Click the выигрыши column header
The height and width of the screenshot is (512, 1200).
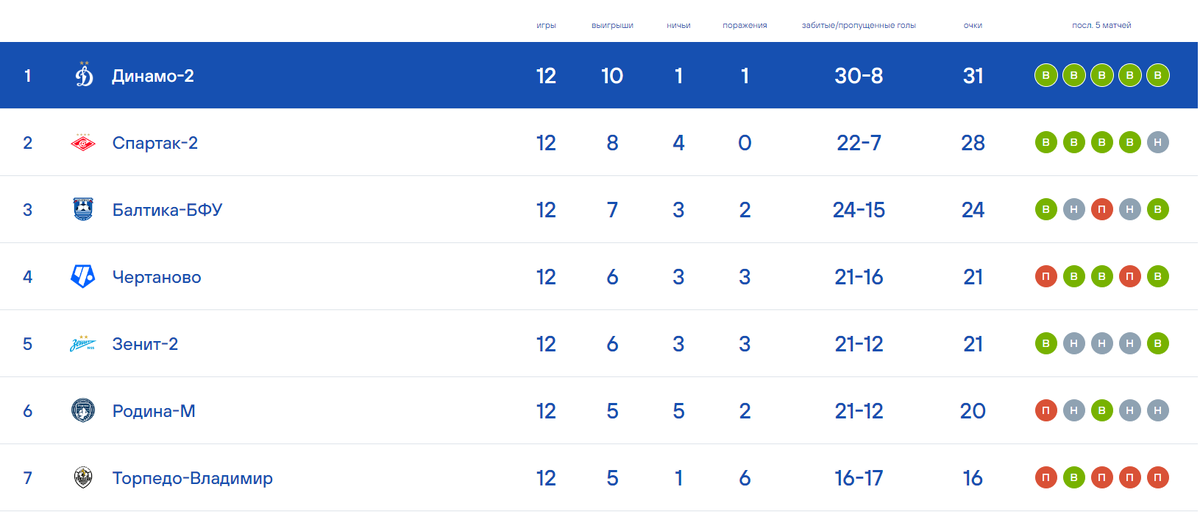tap(612, 25)
